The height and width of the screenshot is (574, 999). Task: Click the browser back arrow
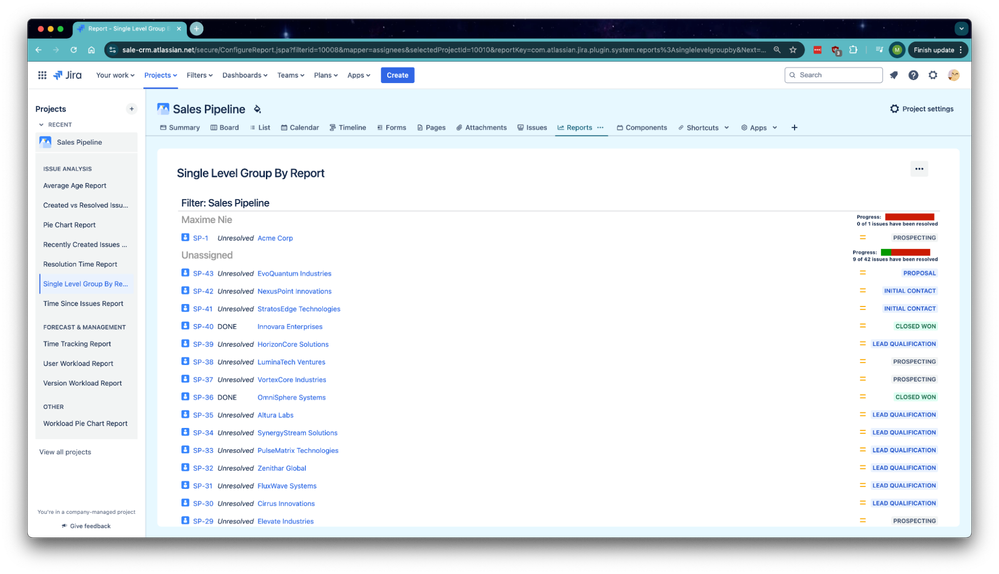tap(39, 50)
